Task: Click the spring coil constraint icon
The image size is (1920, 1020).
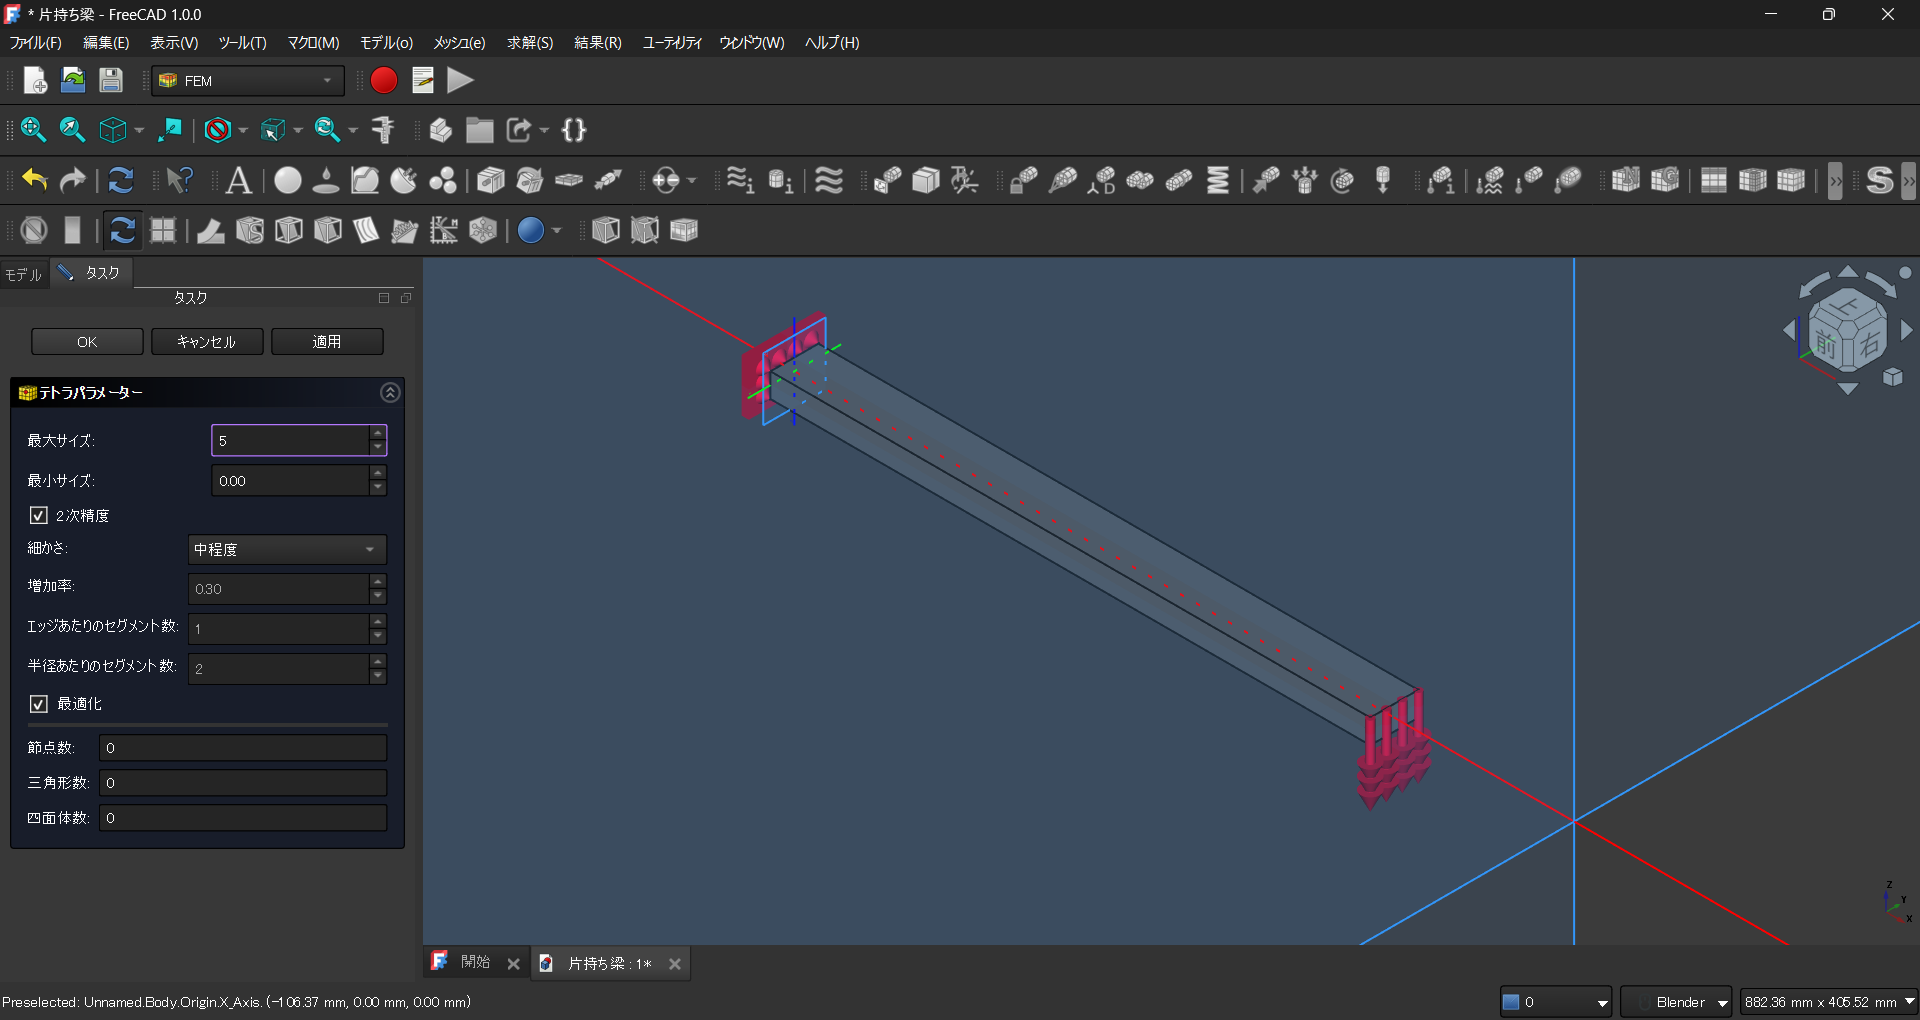Action: click(x=1218, y=180)
